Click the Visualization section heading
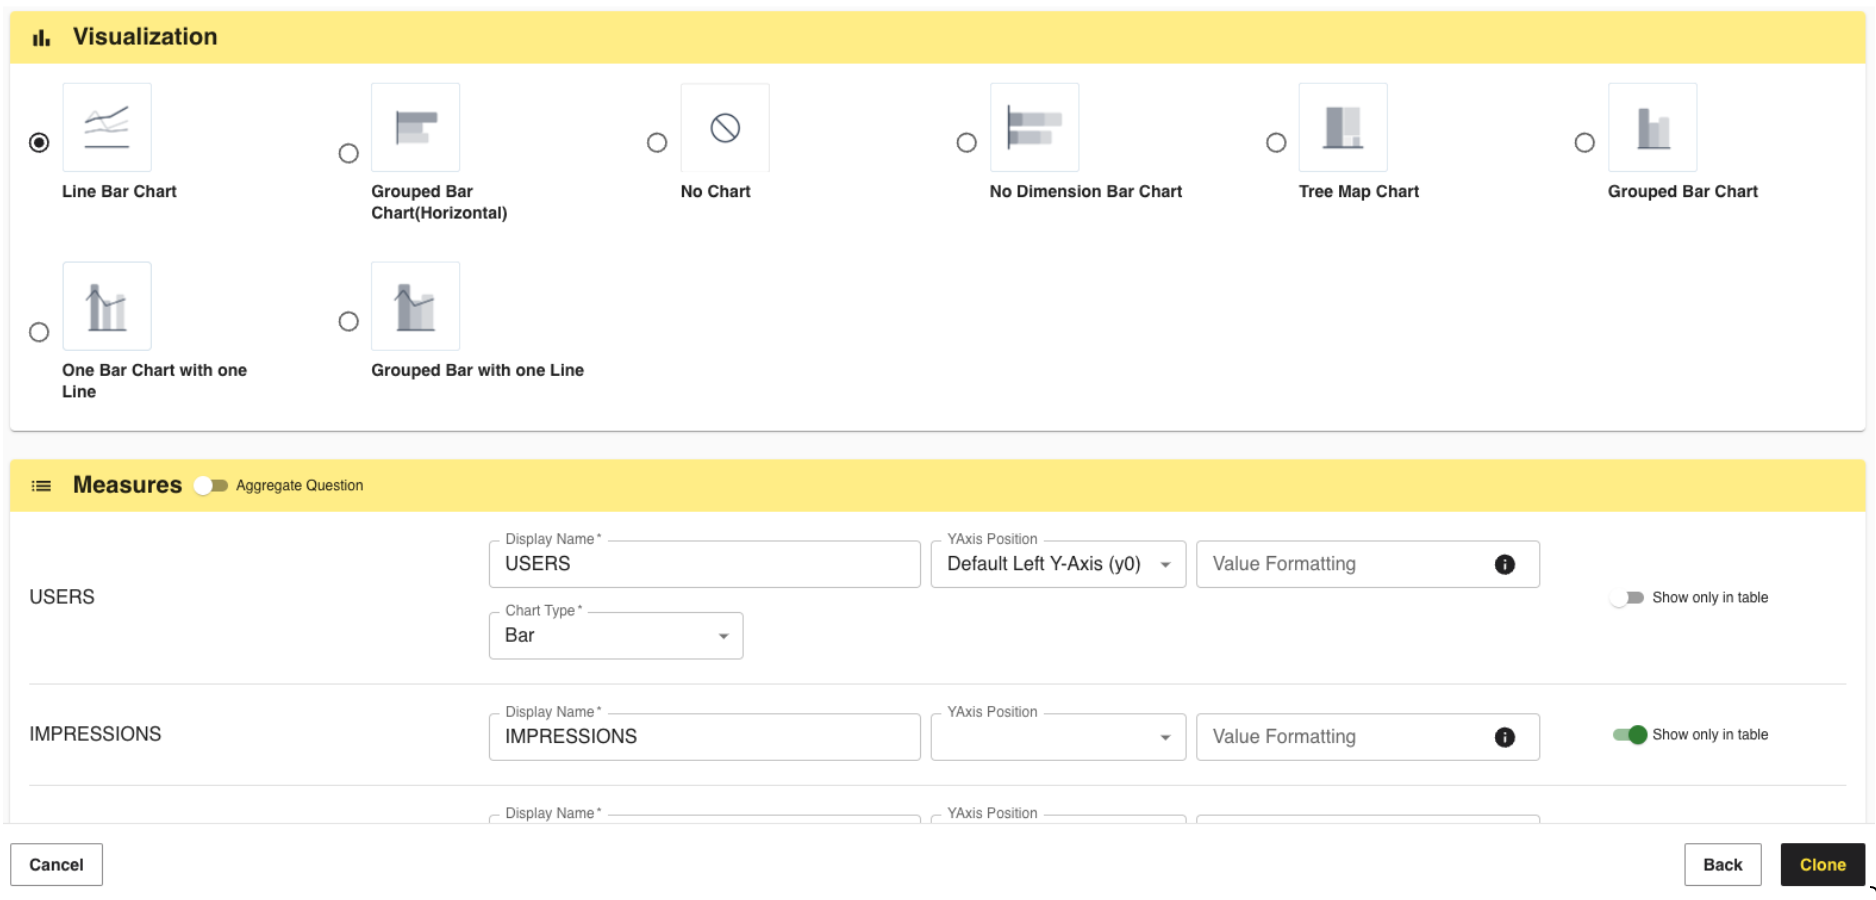Screen dimensions: 1876x900 coord(145,37)
